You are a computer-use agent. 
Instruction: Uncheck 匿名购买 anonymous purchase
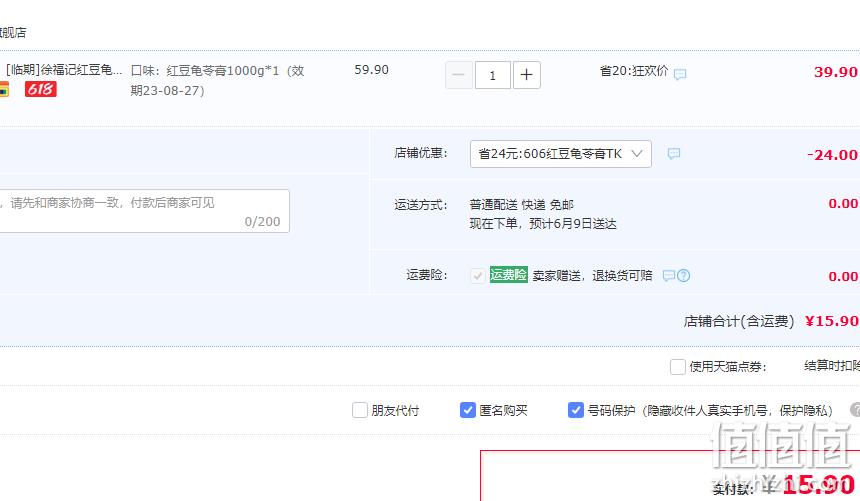pyautogui.click(x=467, y=410)
